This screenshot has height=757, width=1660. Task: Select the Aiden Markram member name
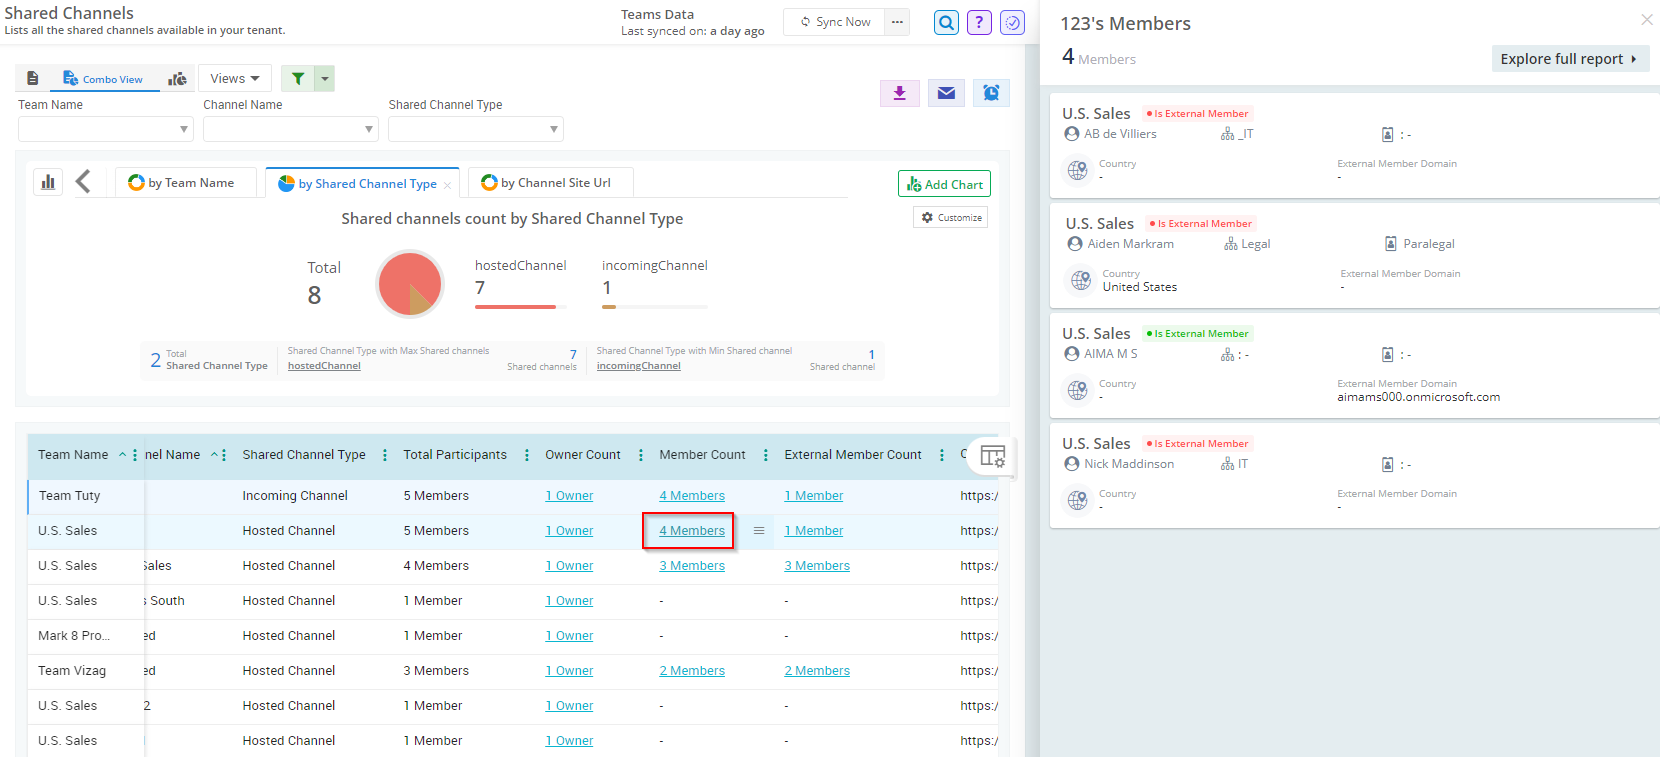tap(1130, 244)
